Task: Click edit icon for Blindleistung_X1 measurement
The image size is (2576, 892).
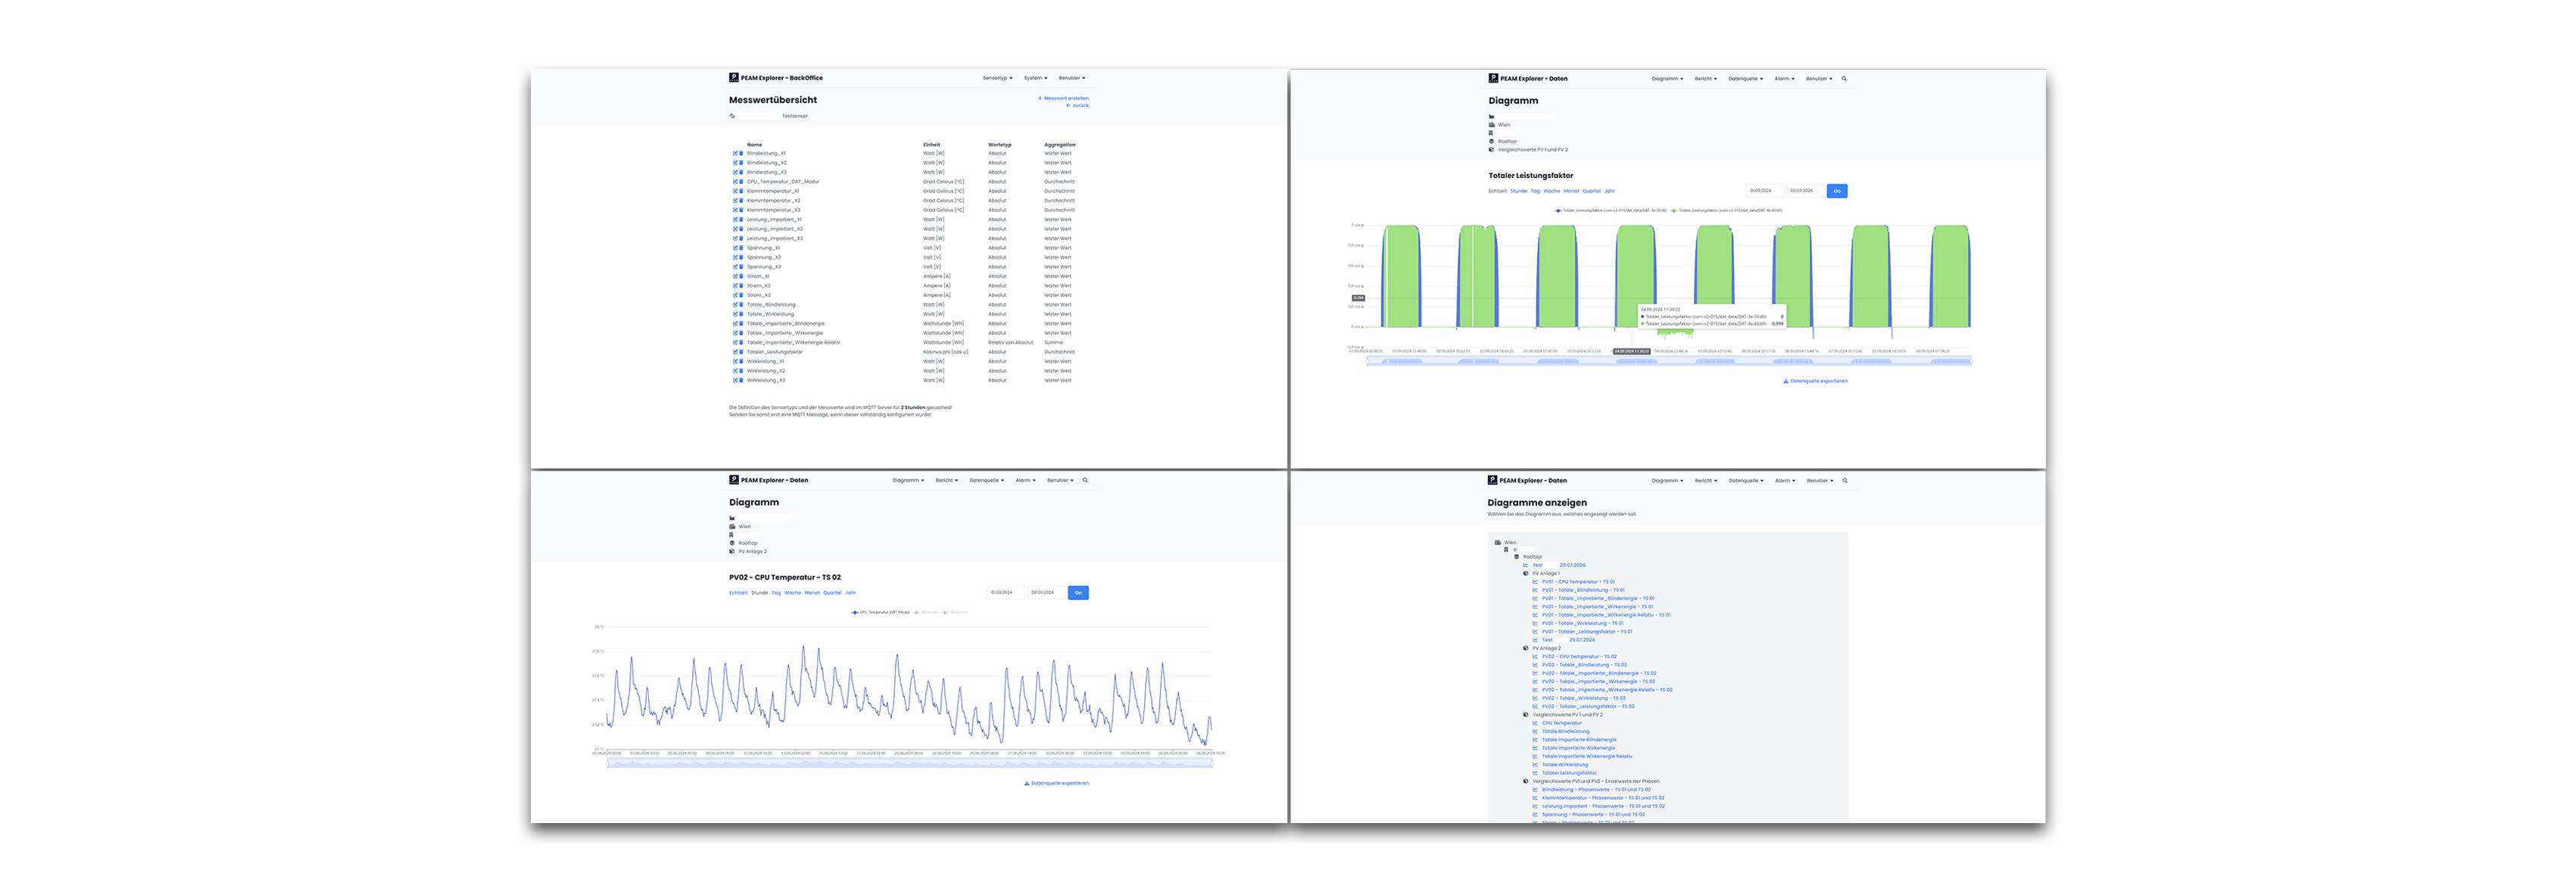Action: (735, 153)
